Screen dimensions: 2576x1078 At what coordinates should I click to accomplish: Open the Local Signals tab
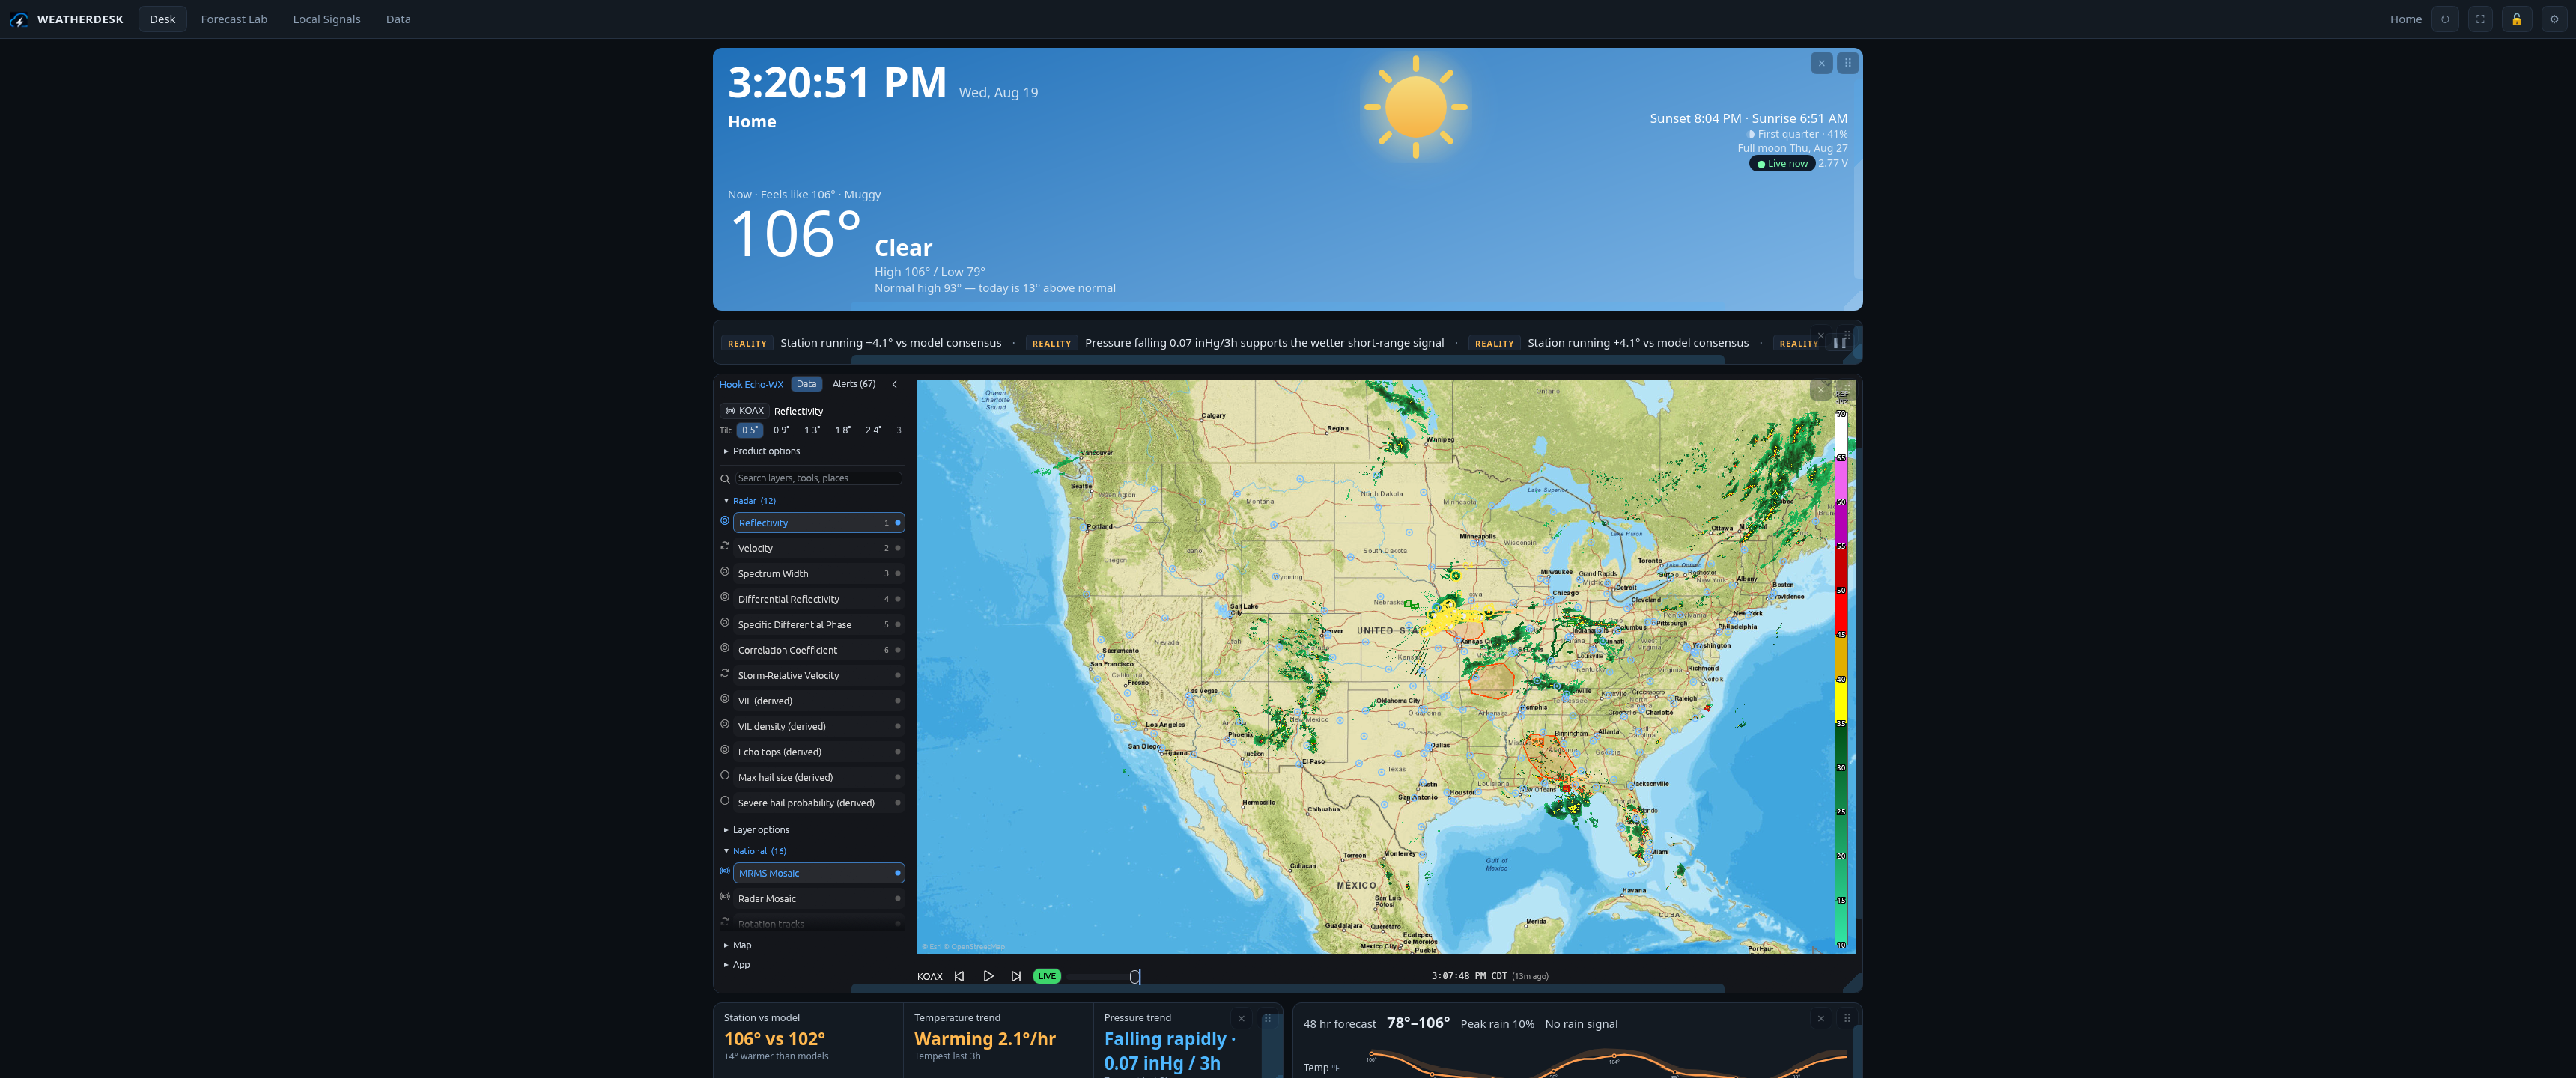pos(326,19)
